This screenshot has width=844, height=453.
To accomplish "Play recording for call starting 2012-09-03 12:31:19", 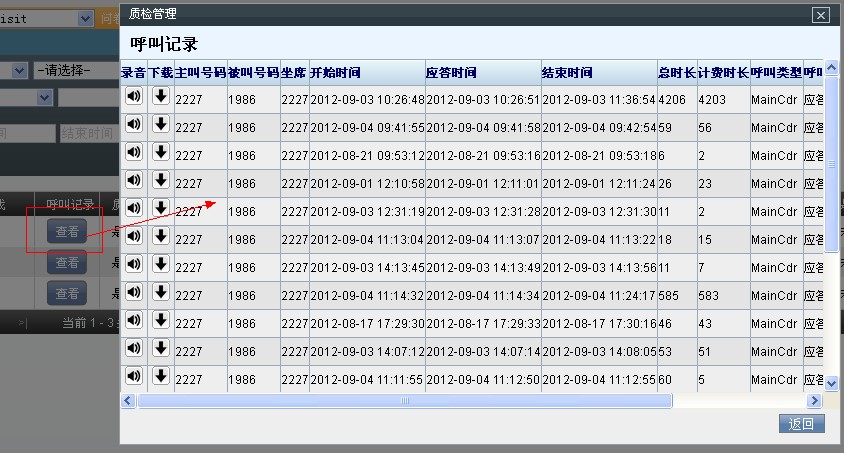I will [x=134, y=209].
